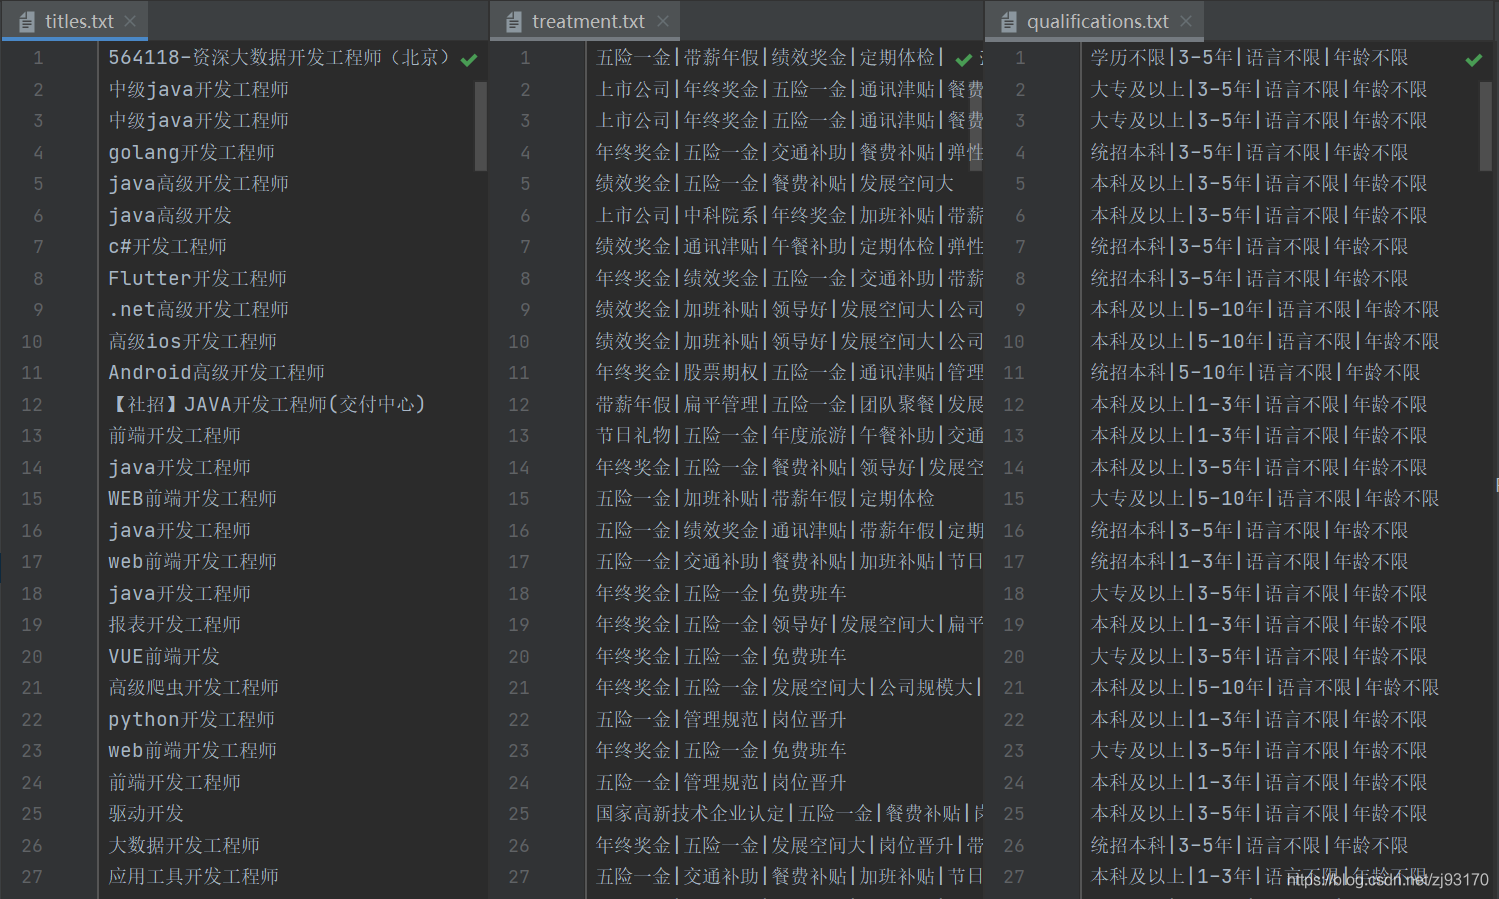
Task: Close the qualifications.txt tab
Action: tap(1186, 21)
